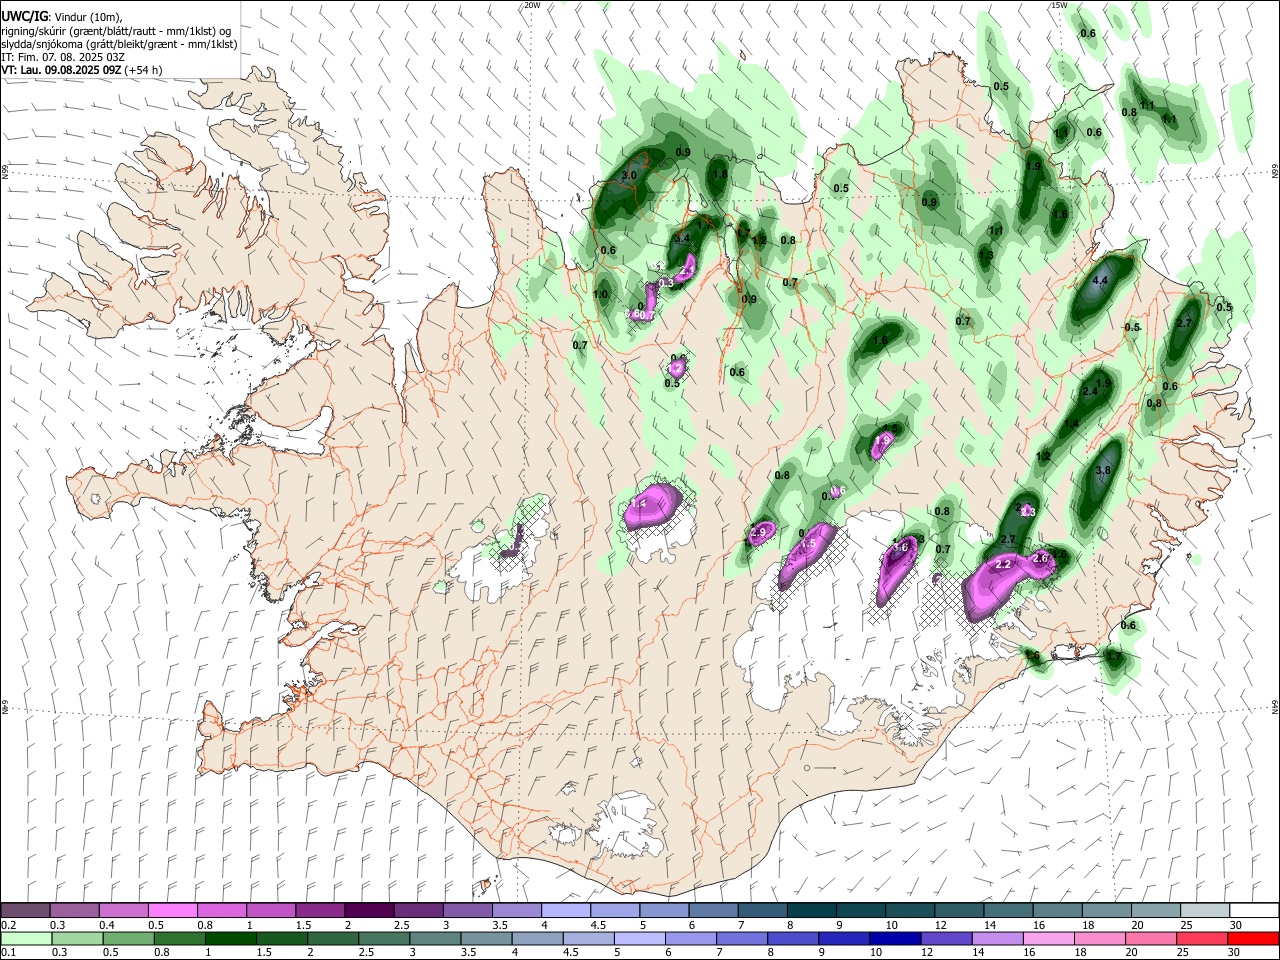
Task: Click the 2.2 value in the purple snow area
Action: (x=1004, y=565)
